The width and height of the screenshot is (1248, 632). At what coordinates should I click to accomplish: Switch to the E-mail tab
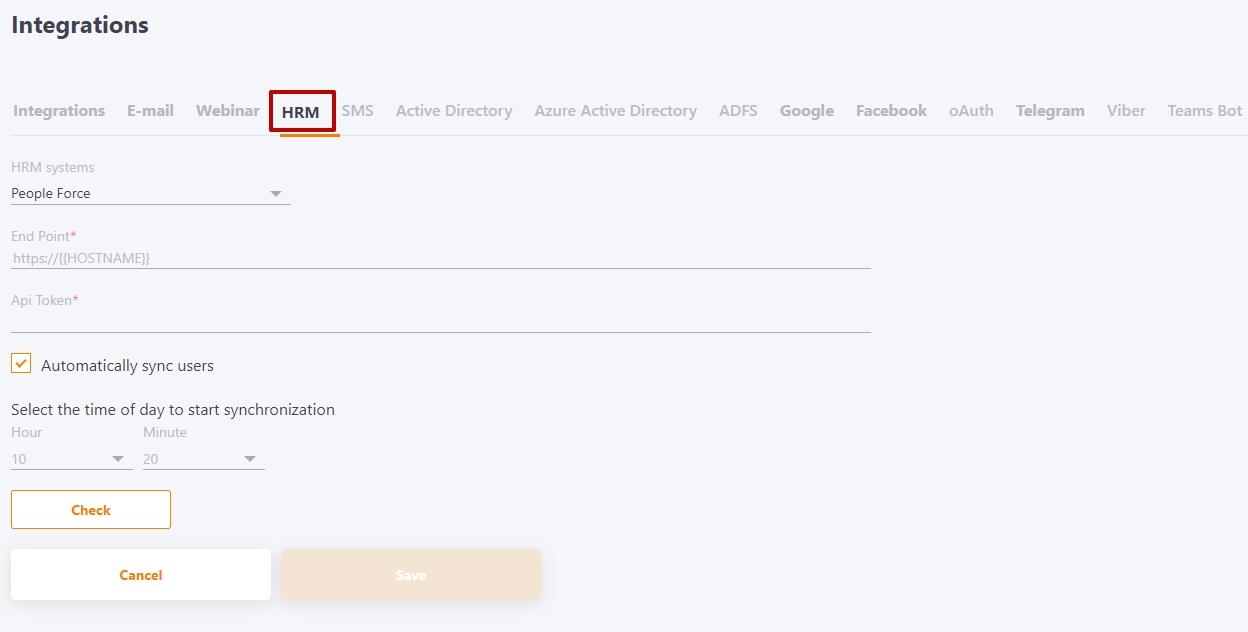(x=150, y=111)
